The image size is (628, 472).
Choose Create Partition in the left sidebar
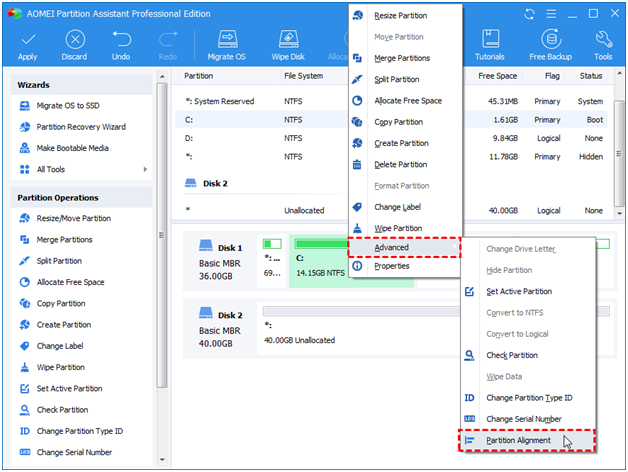click(55, 325)
